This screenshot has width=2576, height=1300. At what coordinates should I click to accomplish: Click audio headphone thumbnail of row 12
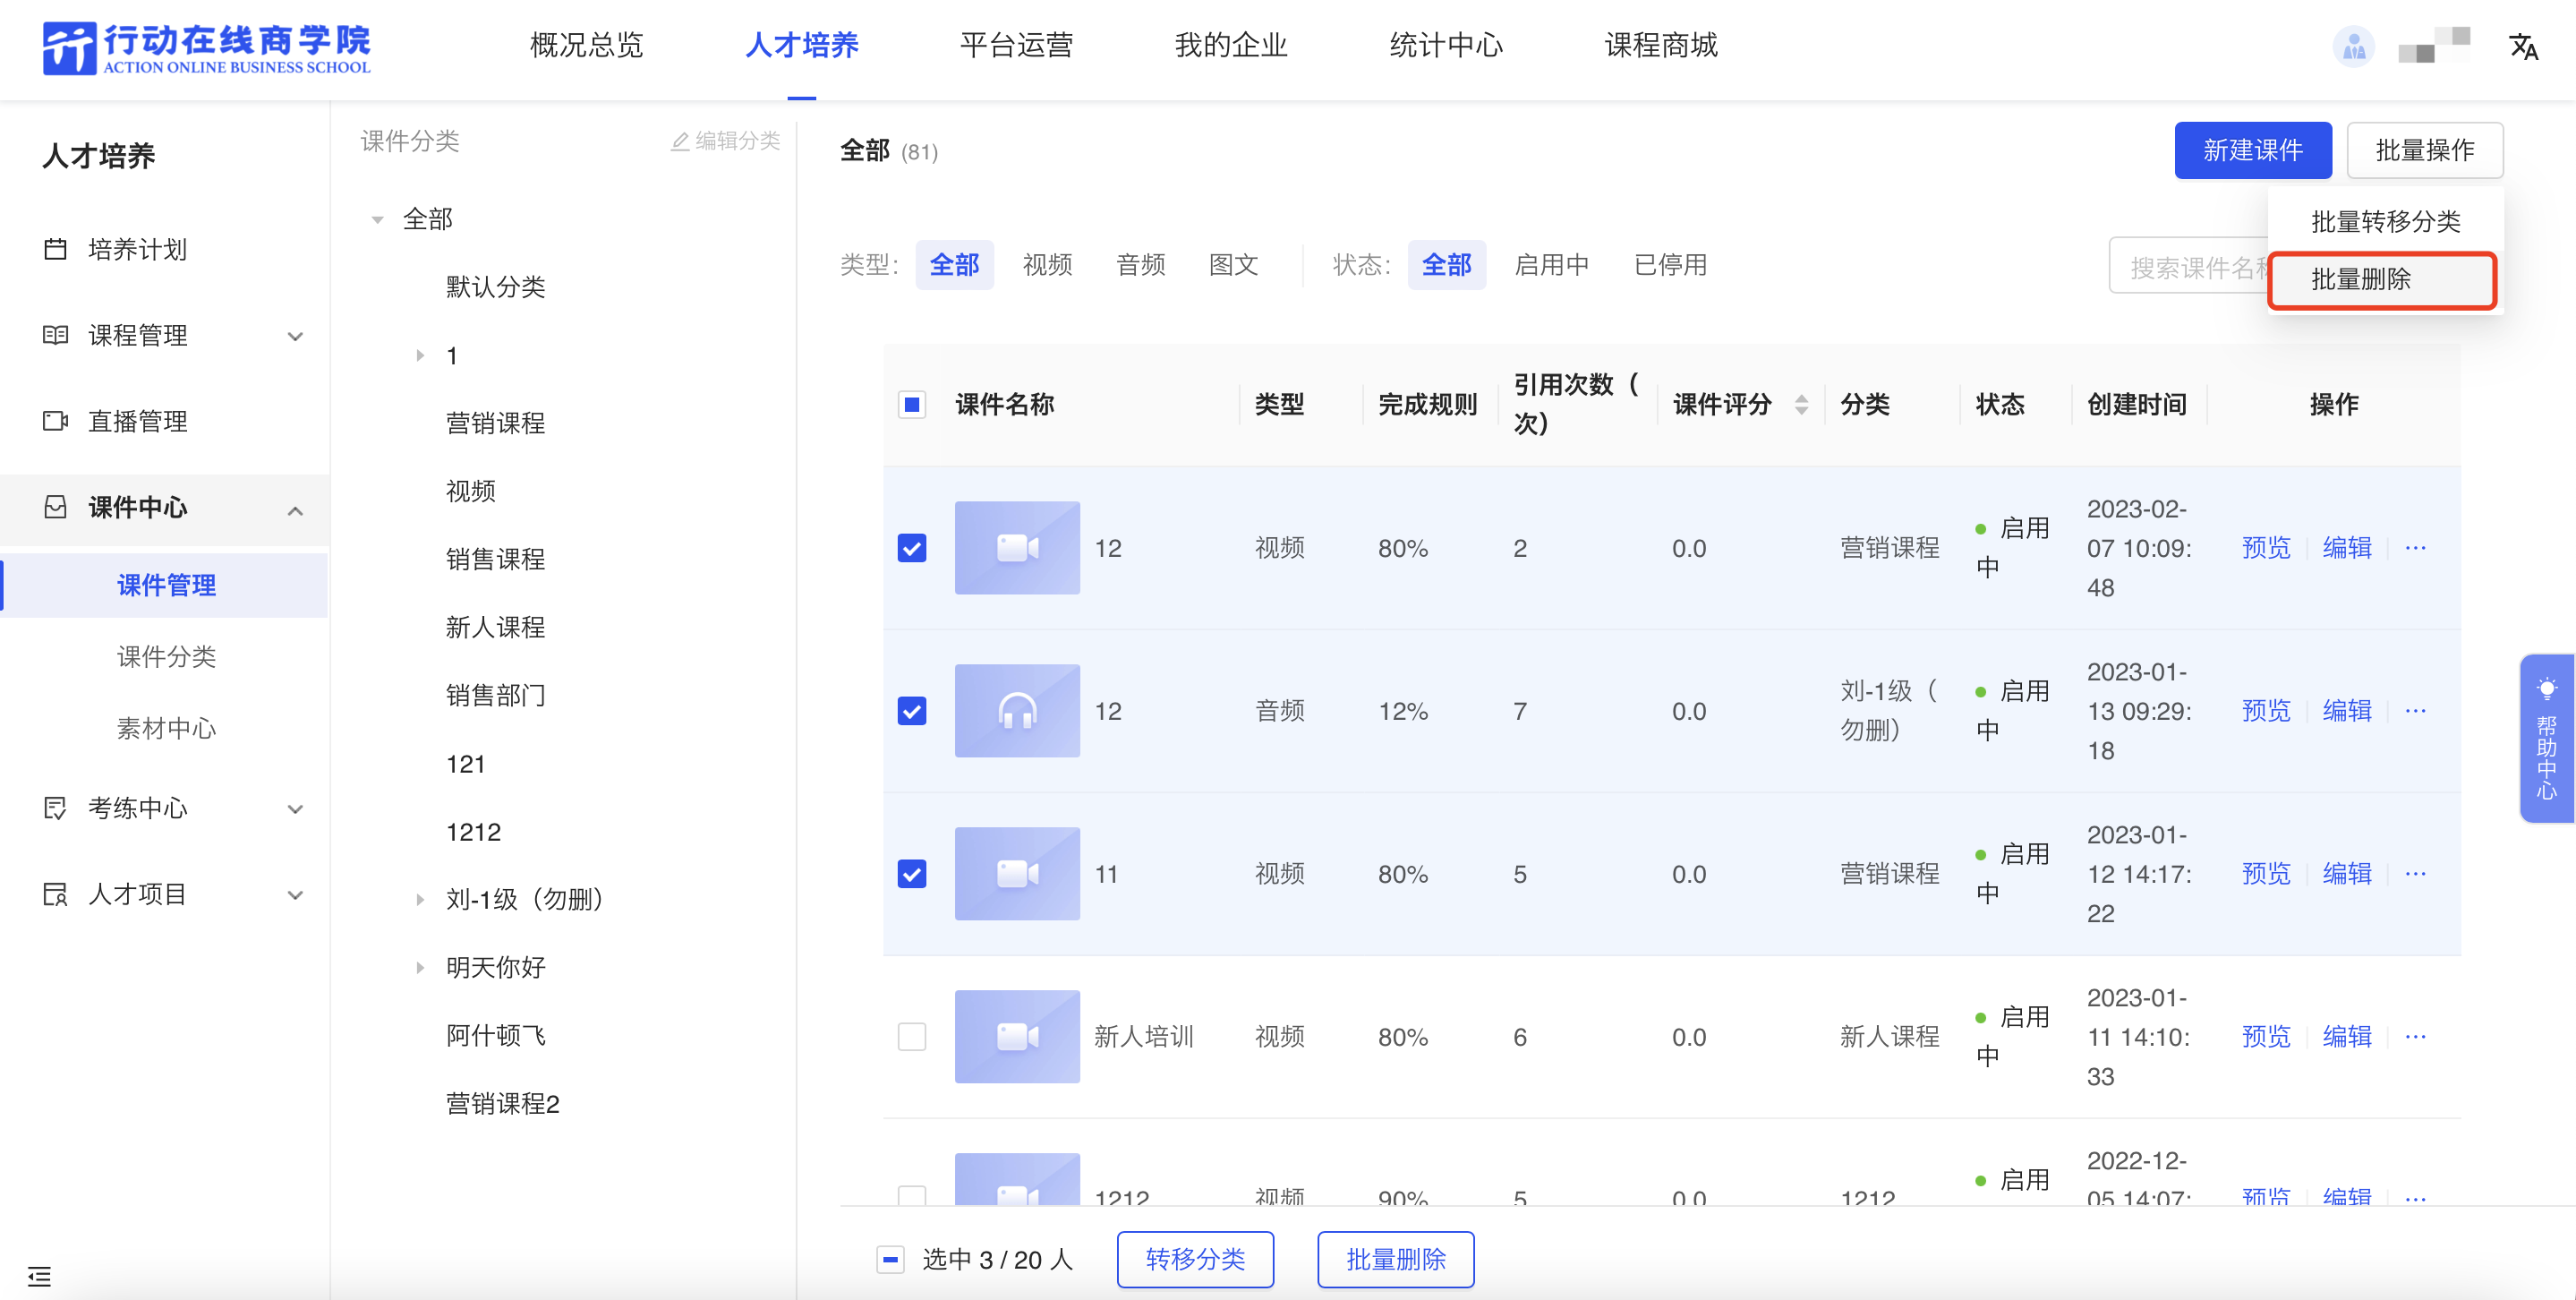click(1017, 711)
